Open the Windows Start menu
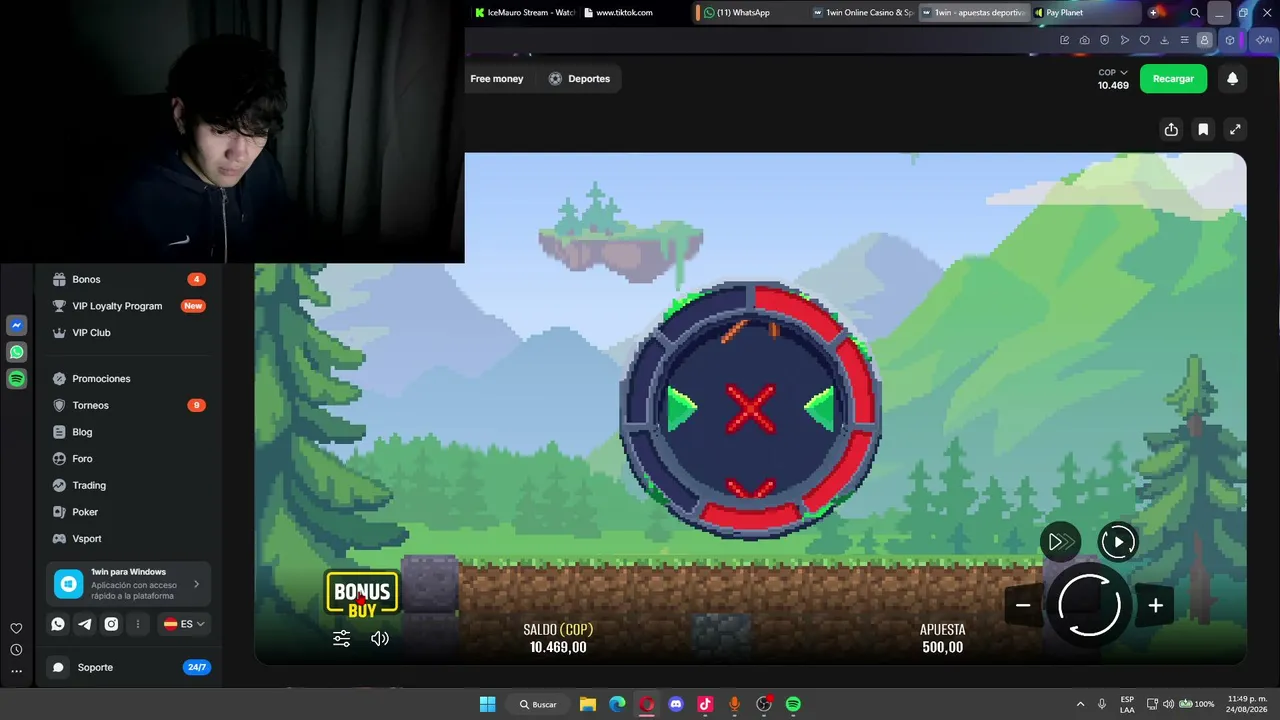 pos(487,704)
